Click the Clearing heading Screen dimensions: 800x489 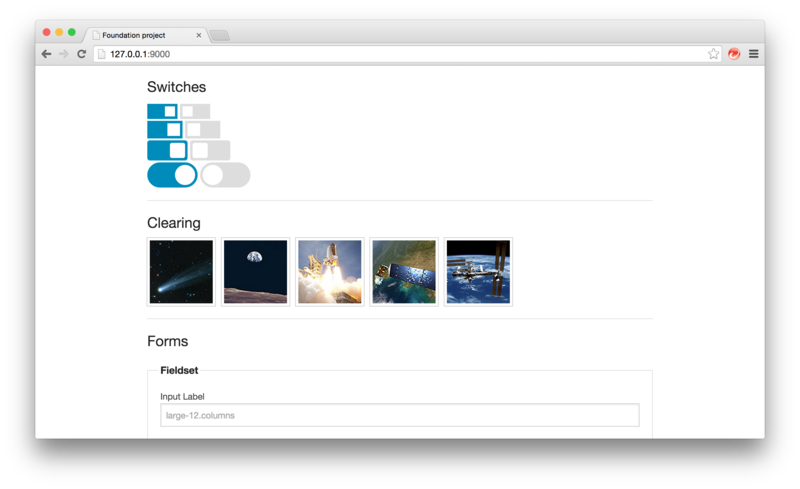174,224
